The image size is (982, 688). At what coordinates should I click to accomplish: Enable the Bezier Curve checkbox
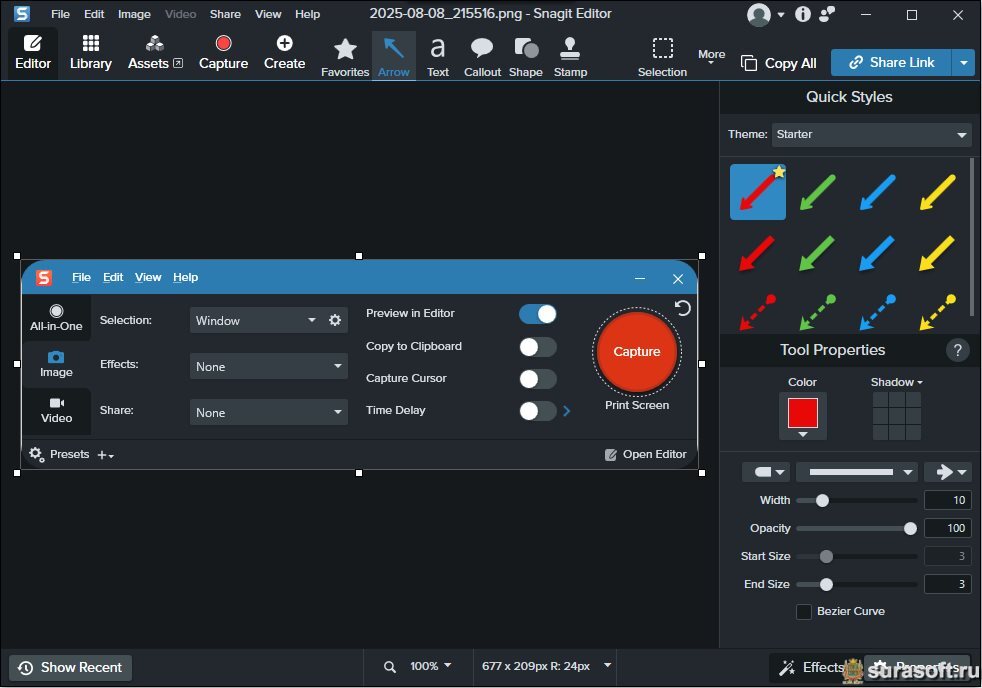click(x=804, y=611)
